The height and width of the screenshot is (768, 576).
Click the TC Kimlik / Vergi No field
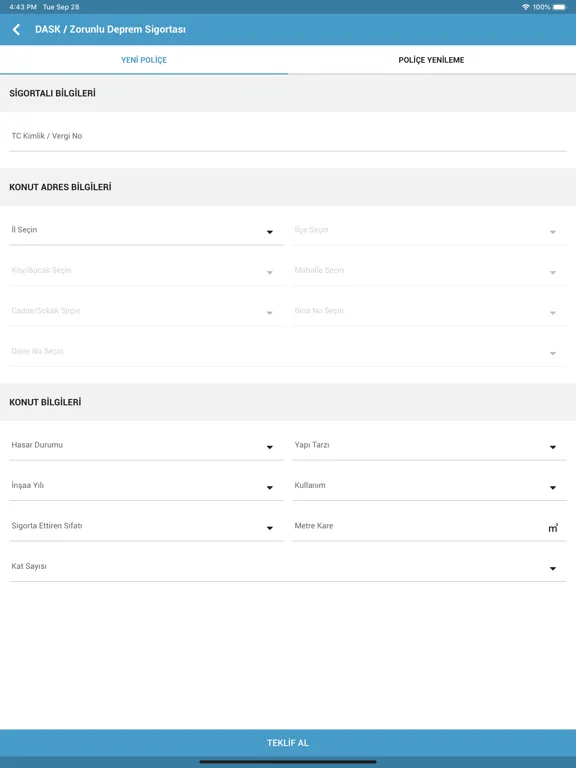click(288, 136)
